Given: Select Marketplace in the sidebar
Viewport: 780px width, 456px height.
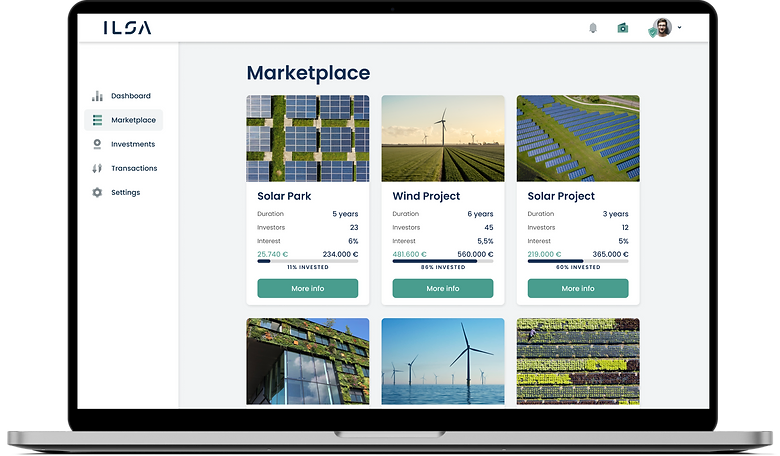Looking at the screenshot, I should [132, 120].
